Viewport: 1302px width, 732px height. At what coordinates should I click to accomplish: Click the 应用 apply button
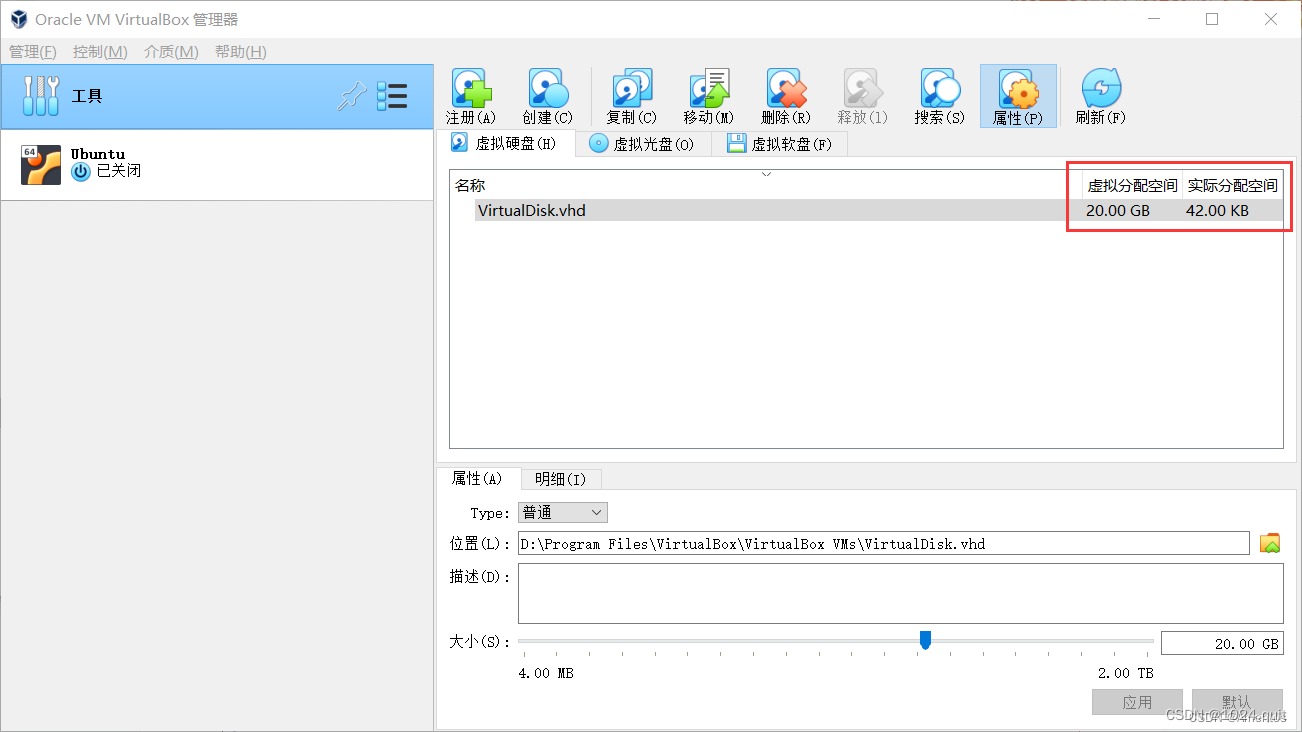(x=1137, y=702)
